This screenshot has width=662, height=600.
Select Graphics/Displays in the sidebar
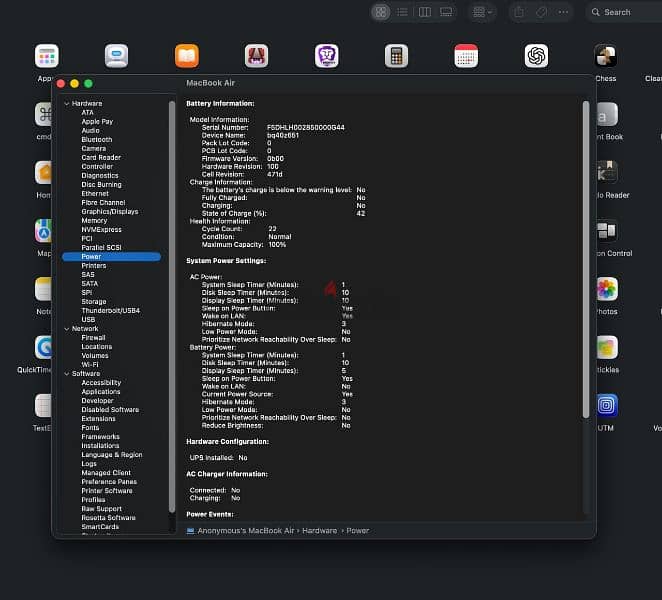(x=110, y=212)
